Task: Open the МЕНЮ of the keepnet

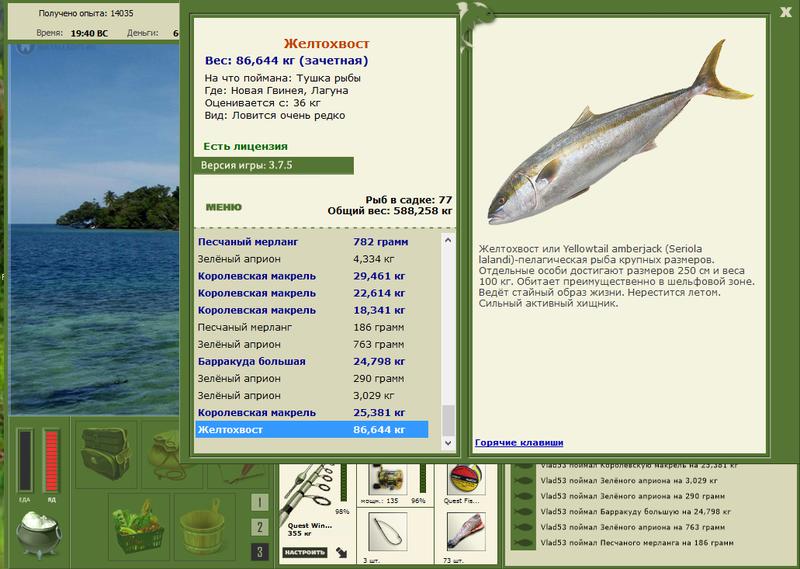Action: tap(223, 207)
